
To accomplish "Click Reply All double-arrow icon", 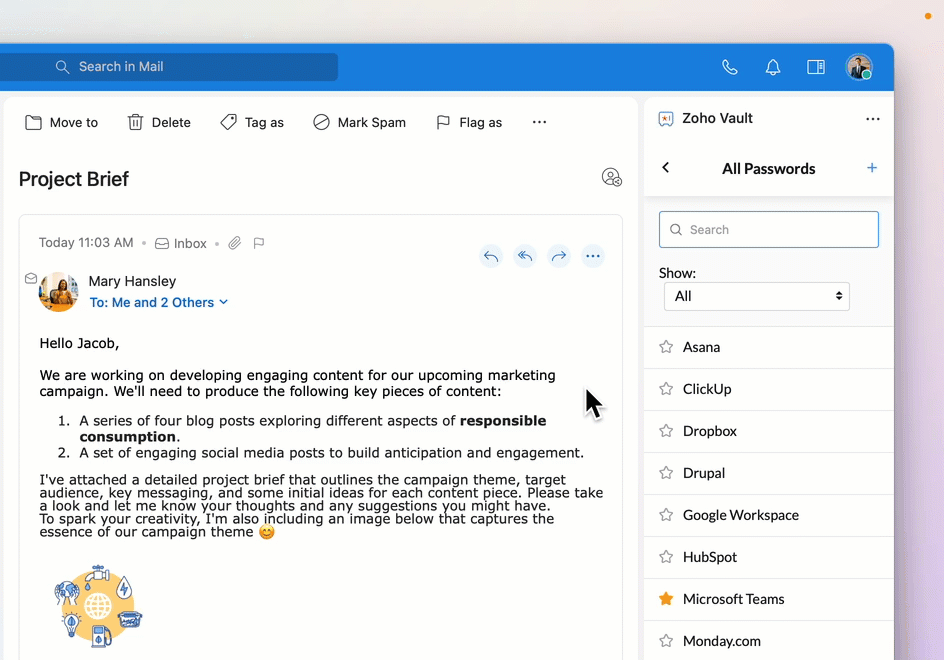I will tap(525, 257).
